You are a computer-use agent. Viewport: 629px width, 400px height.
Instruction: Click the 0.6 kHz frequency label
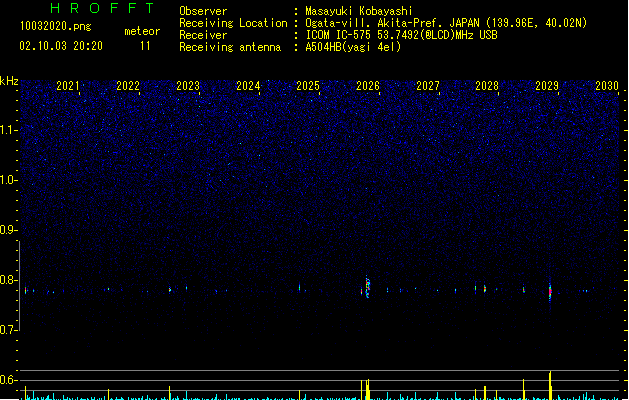[x=9, y=380]
